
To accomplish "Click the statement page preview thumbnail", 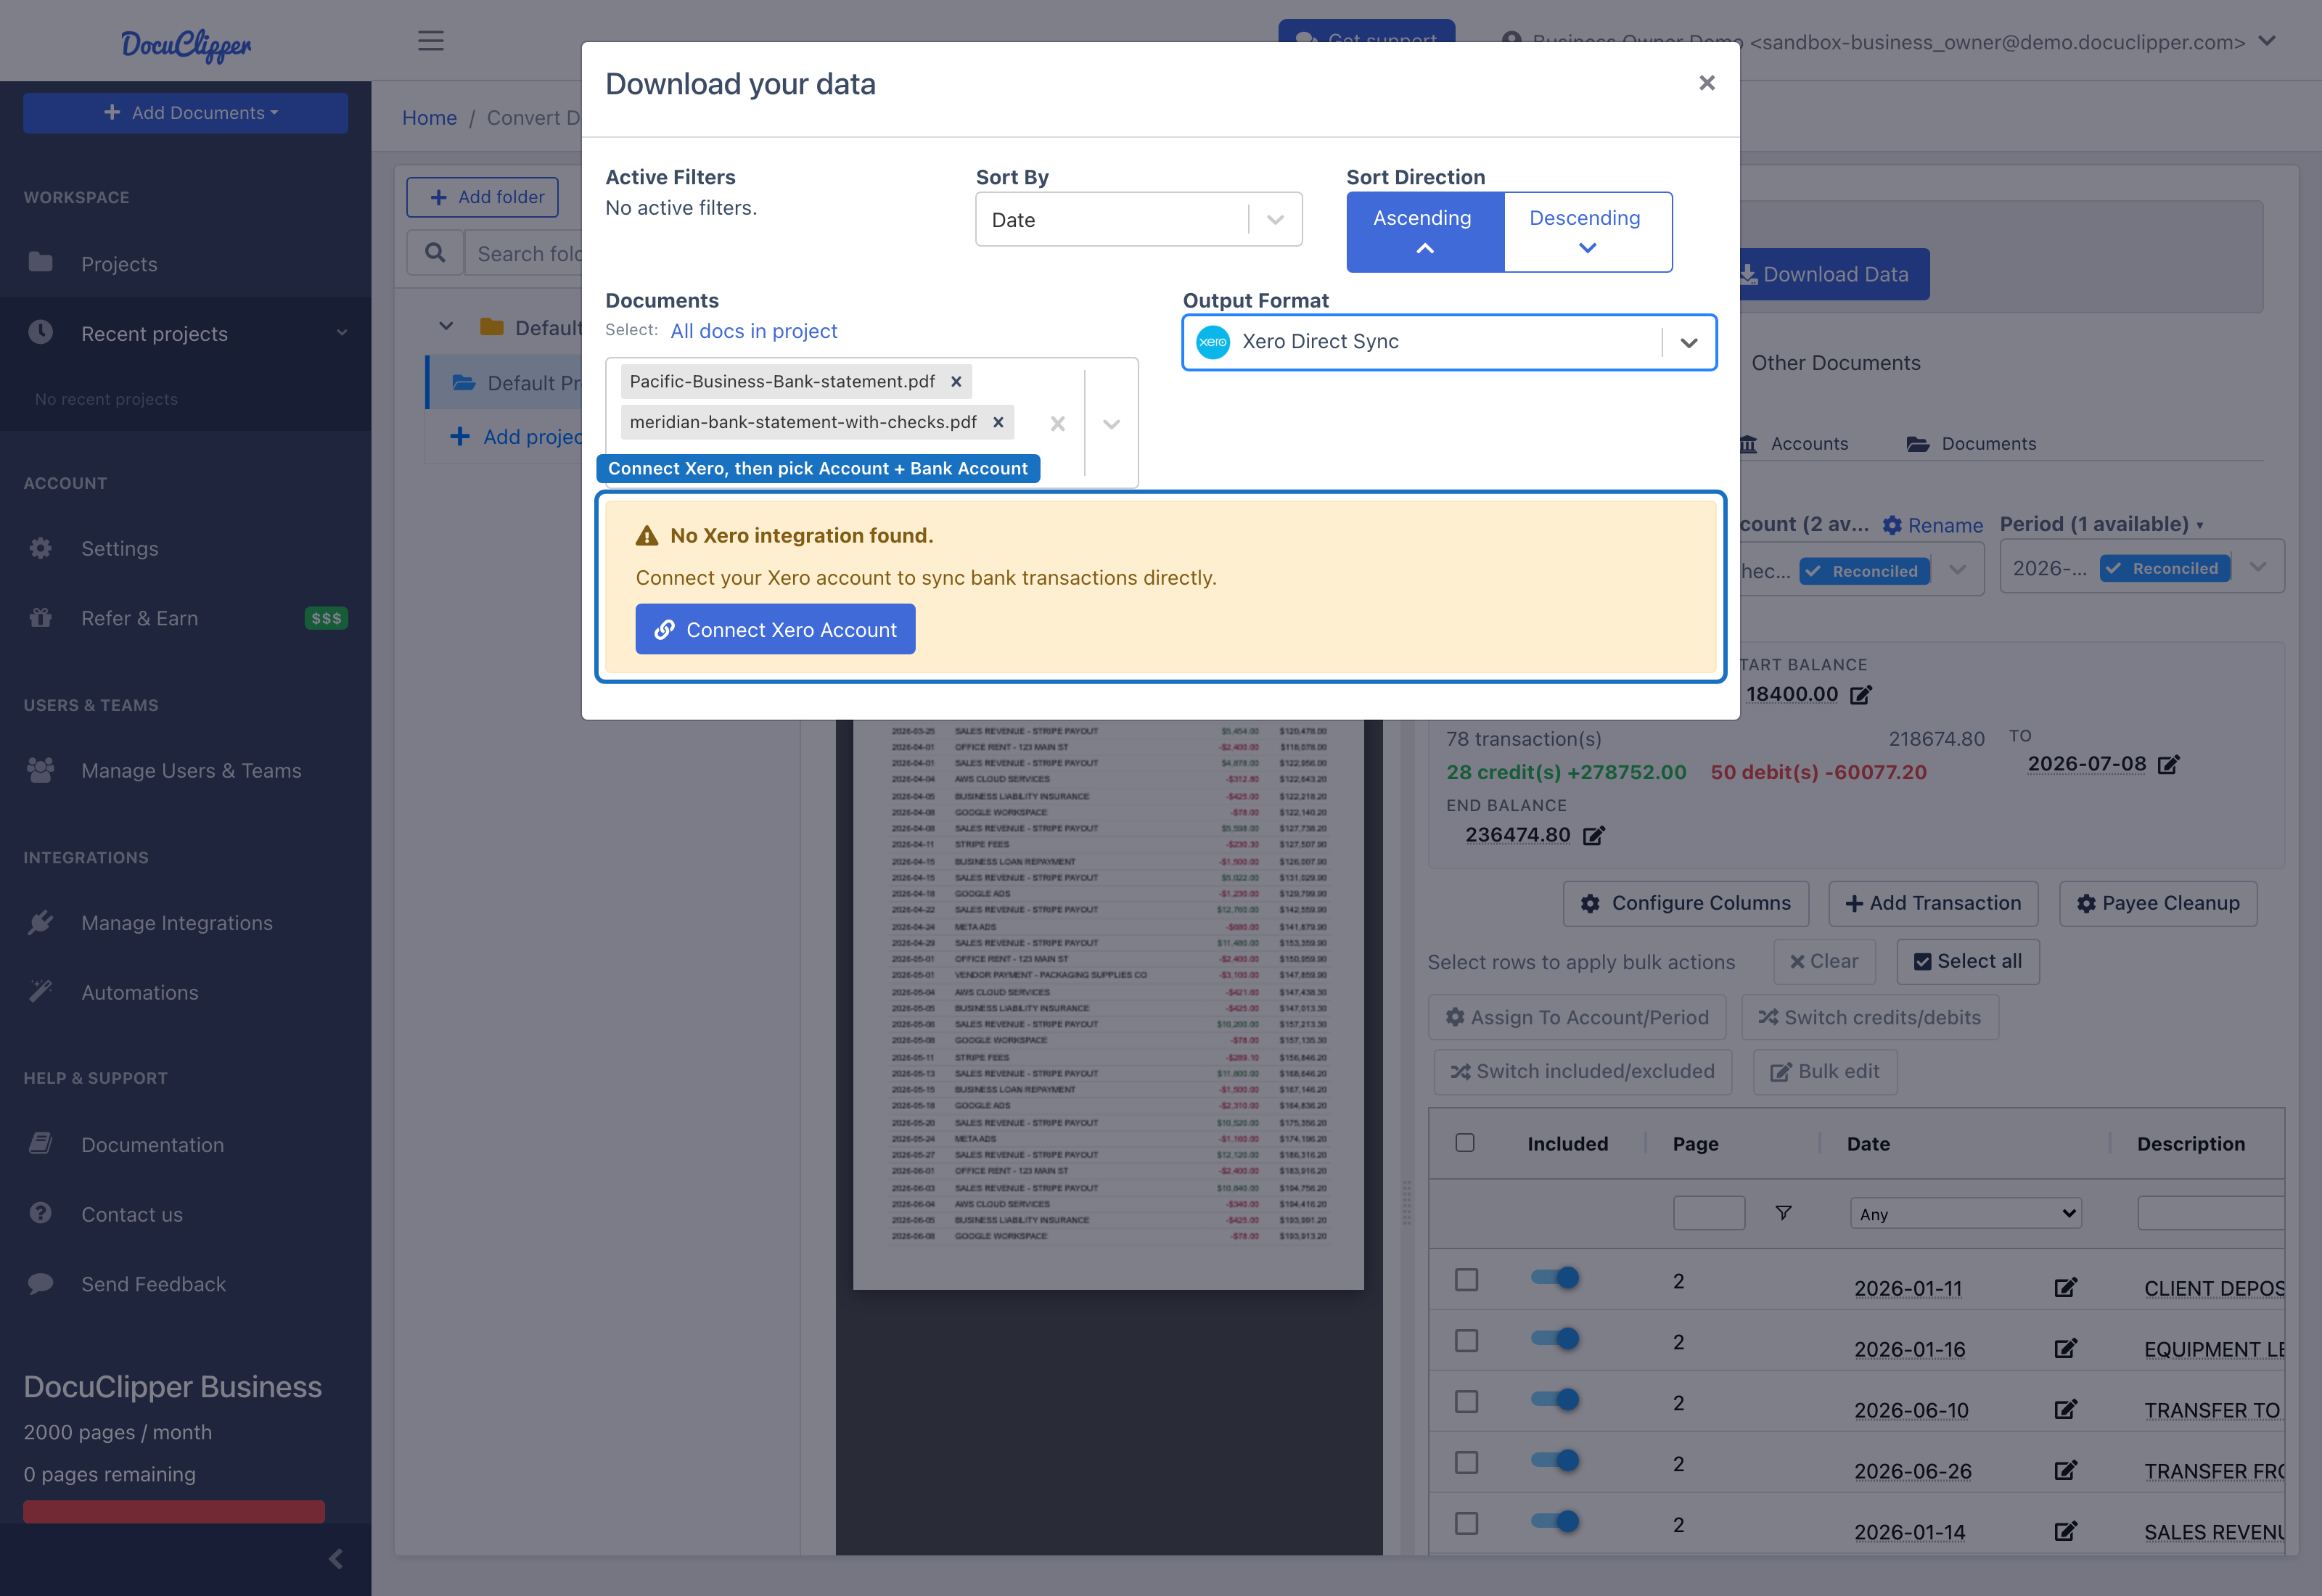I will pyautogui.click(x=1108, y=1004).
